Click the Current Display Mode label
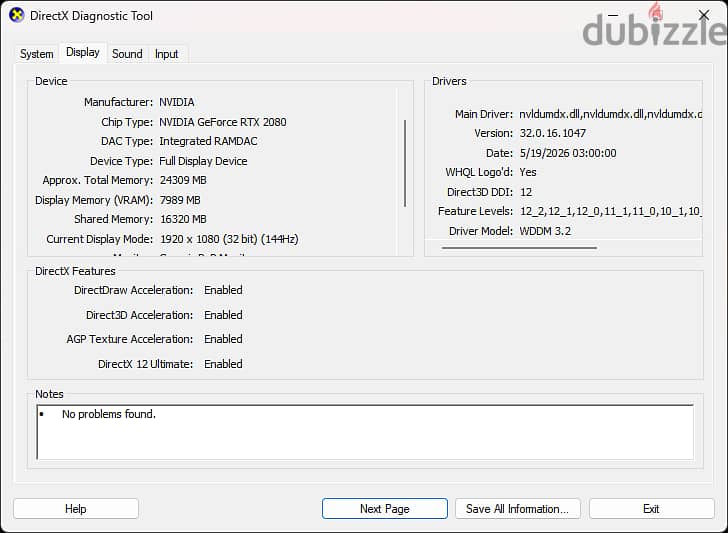The image size is (728, 533). [99, 239]
